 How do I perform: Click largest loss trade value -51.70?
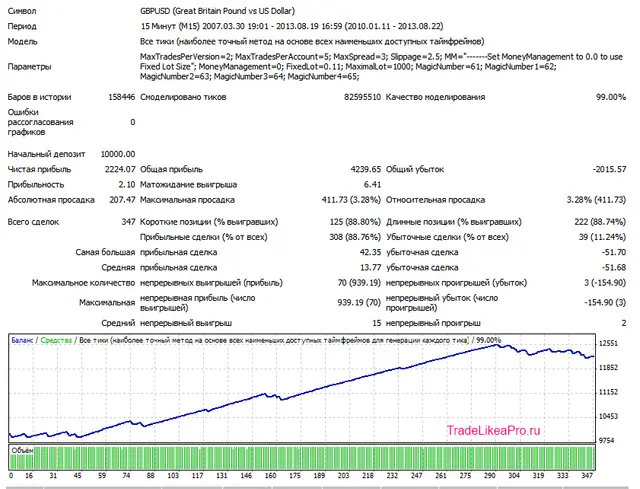point(613,253)
